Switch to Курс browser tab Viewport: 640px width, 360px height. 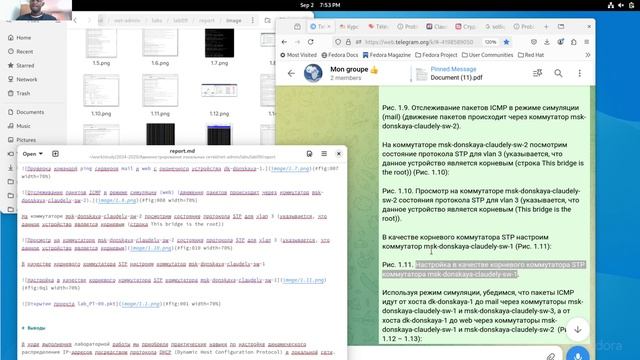pos(349,27)
